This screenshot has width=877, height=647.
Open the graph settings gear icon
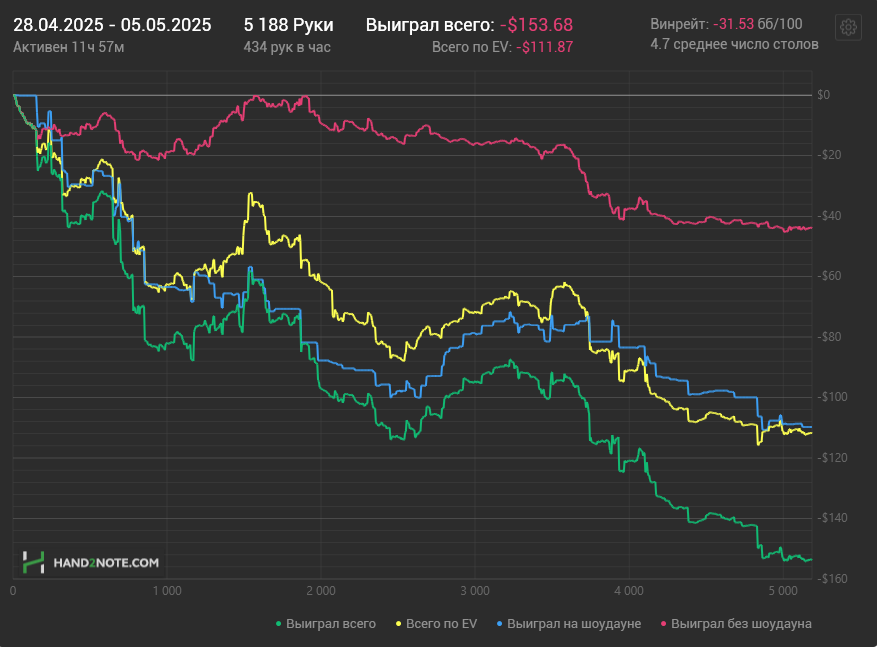848,27
